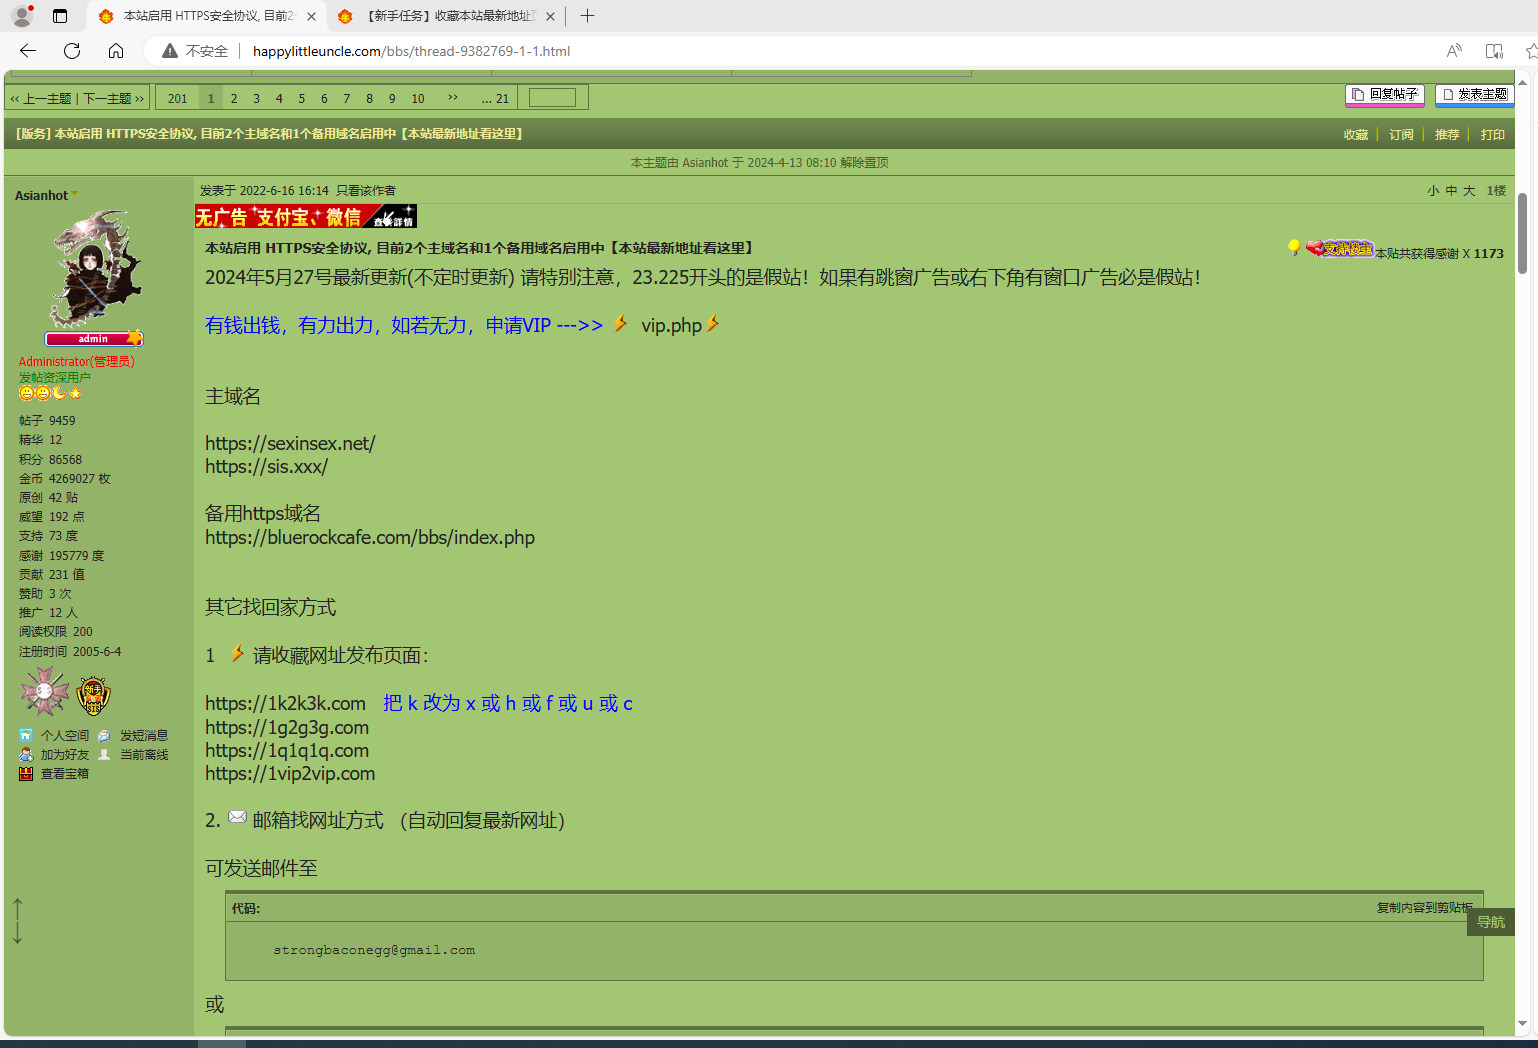This screenshot has height=1048, width=1538.
Task: Click the 导航 navigation button
Action: coord(1491,922)
